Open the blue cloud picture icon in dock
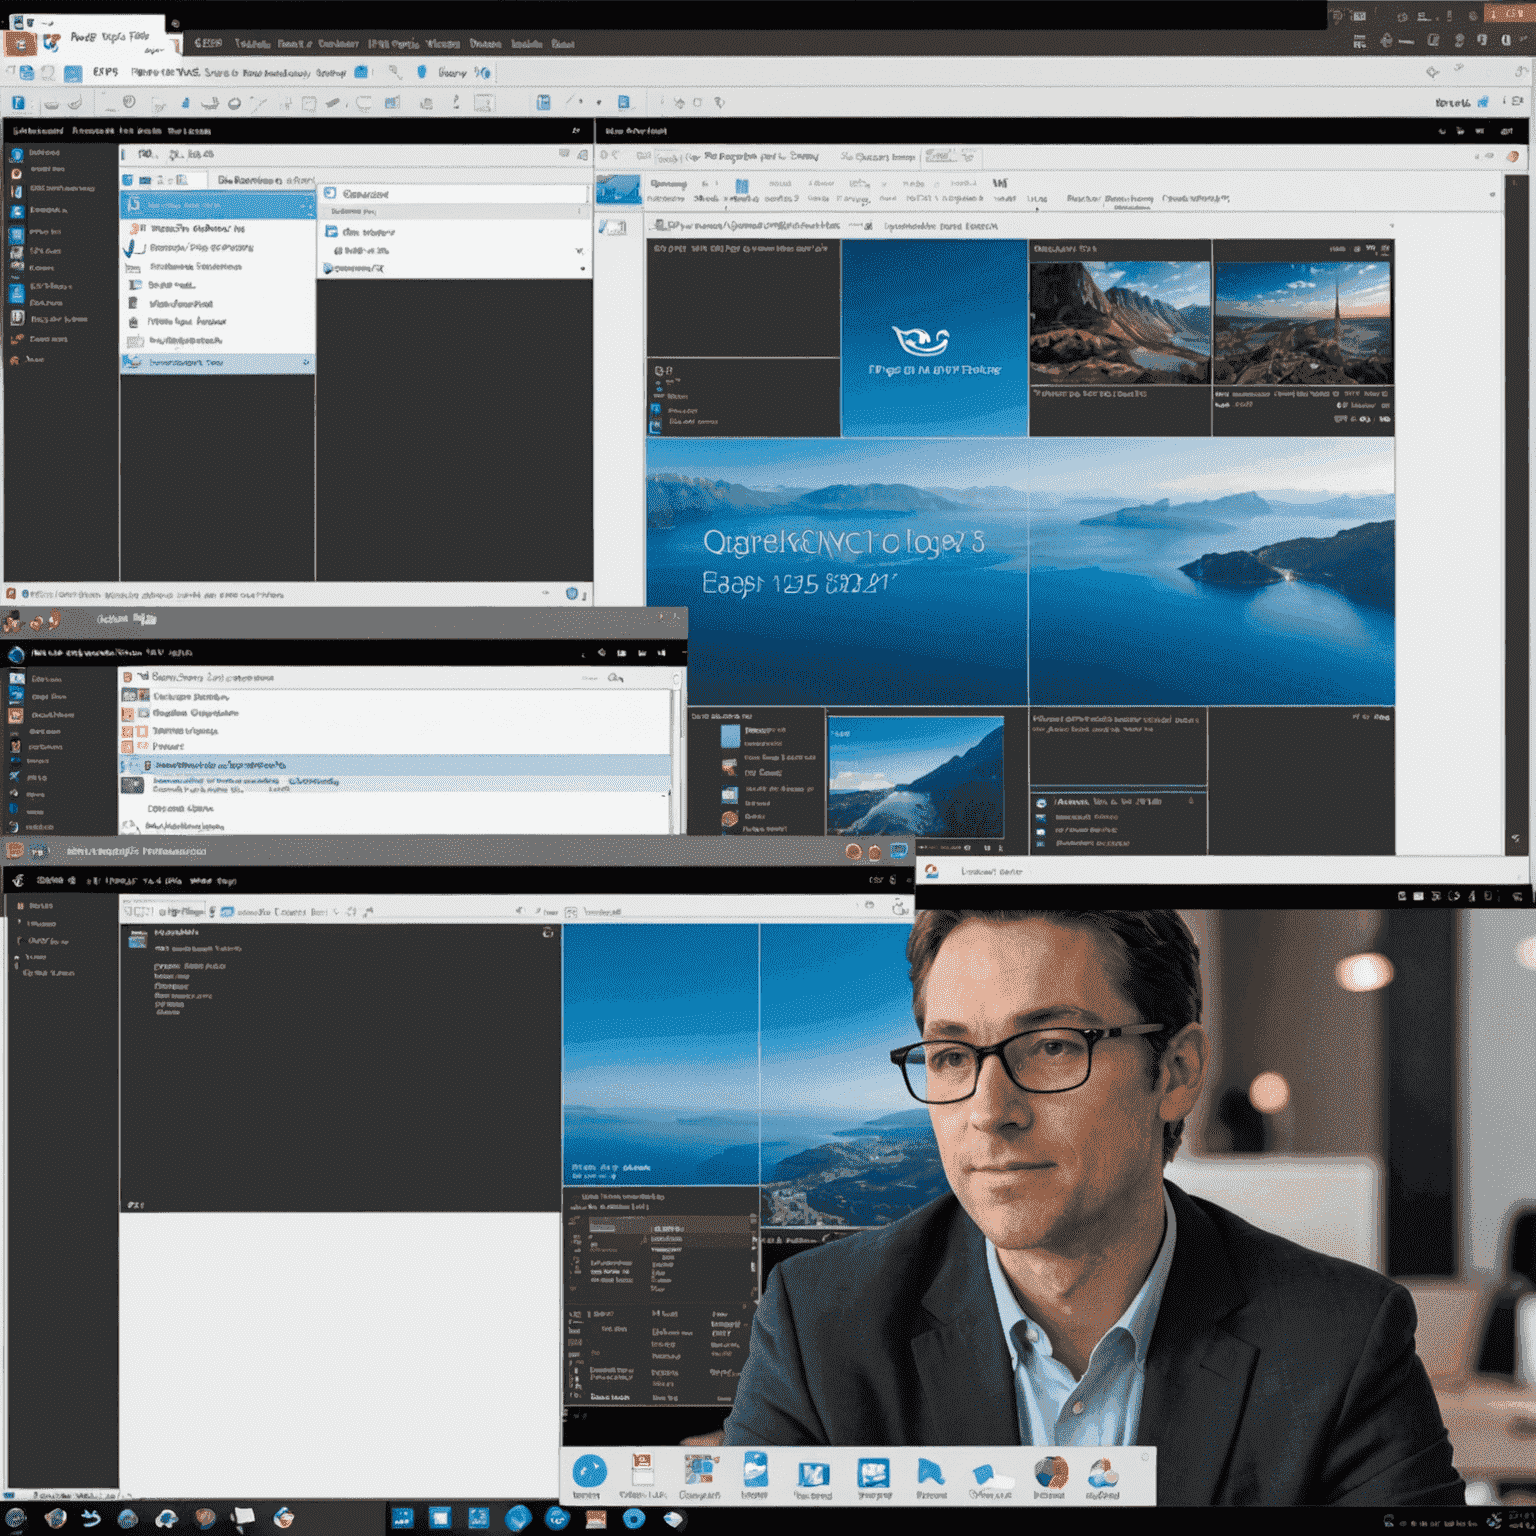 (x=755, y=1470)
